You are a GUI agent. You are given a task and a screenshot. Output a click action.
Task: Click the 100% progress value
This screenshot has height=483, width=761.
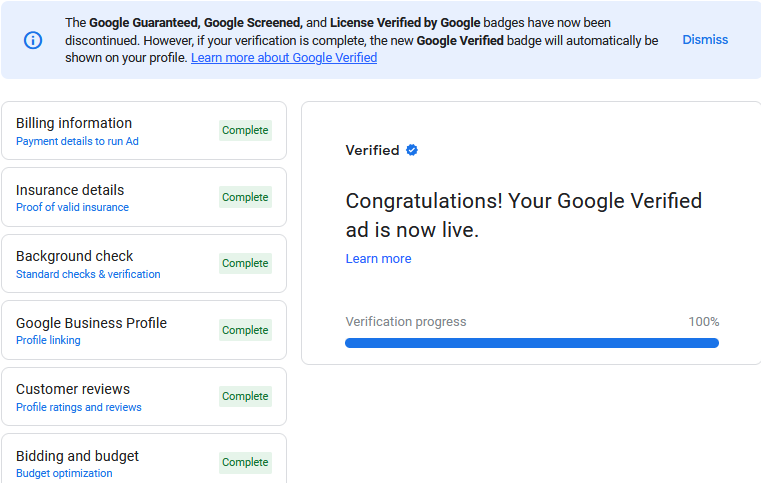click(704, 322)
